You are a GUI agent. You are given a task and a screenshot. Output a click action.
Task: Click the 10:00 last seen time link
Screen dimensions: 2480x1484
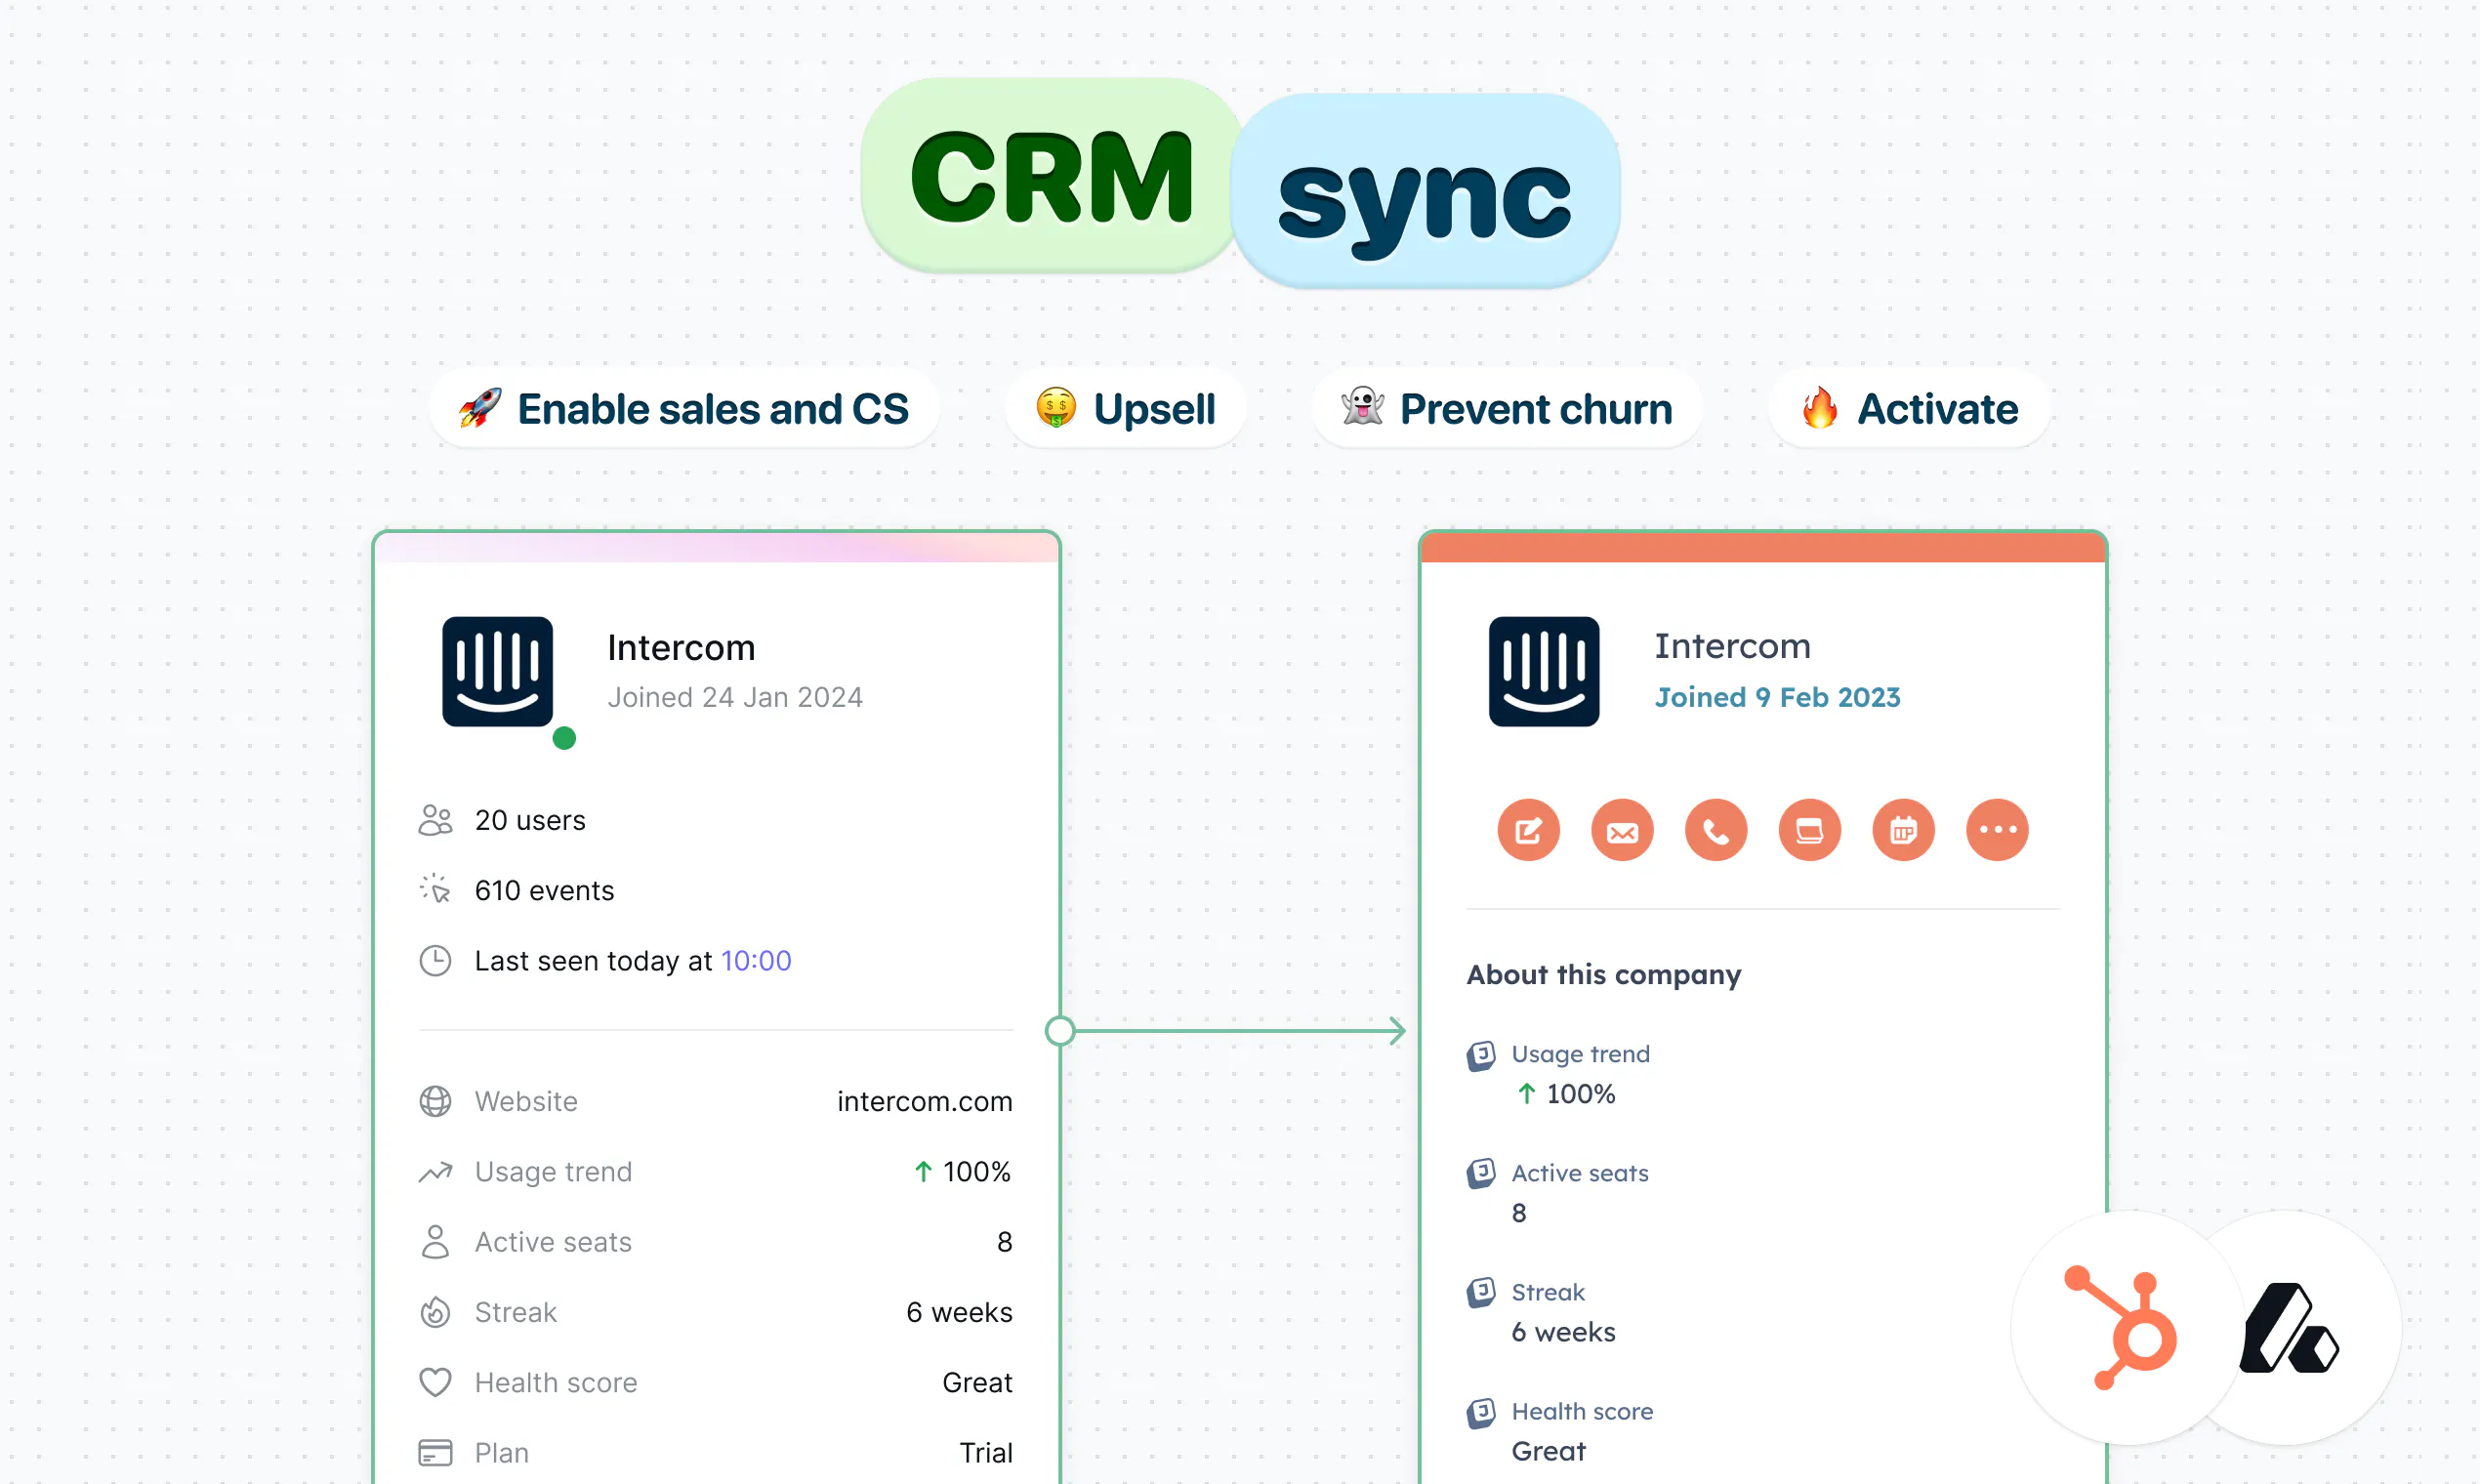click(x=756, y=961)
